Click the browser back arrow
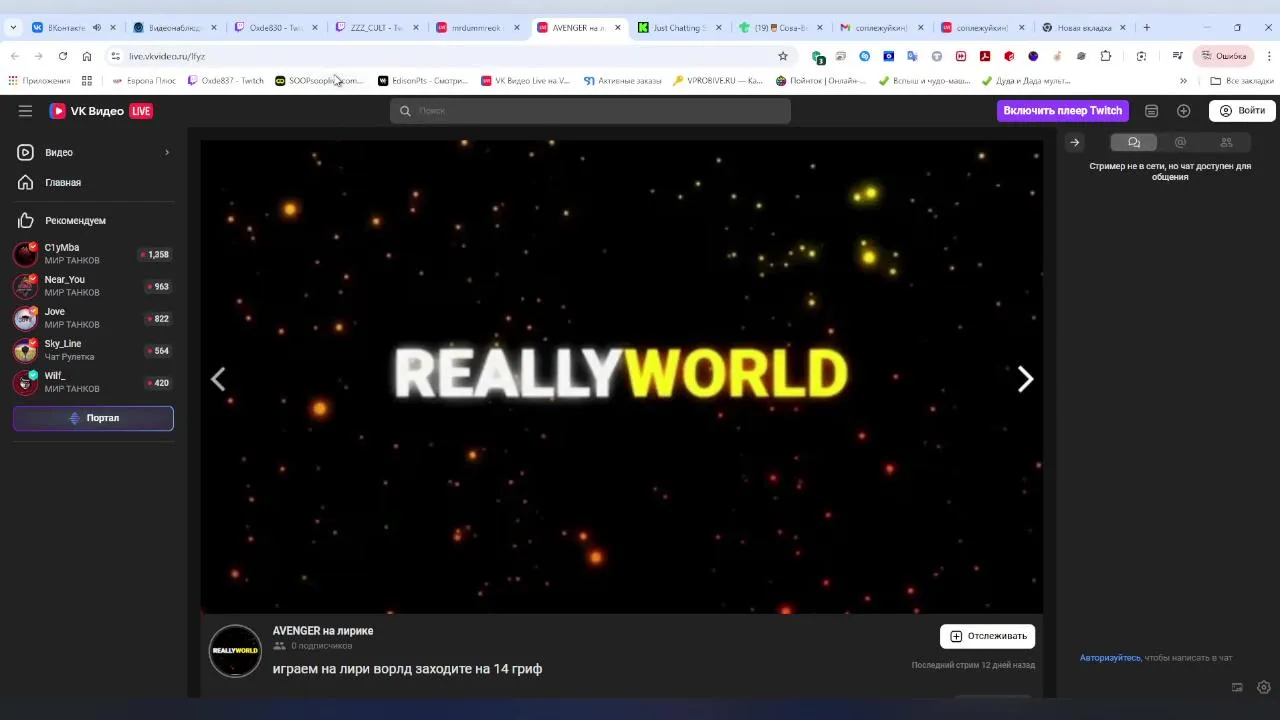The width and height of the screenshot is (1280, 720). click(14, 56)
